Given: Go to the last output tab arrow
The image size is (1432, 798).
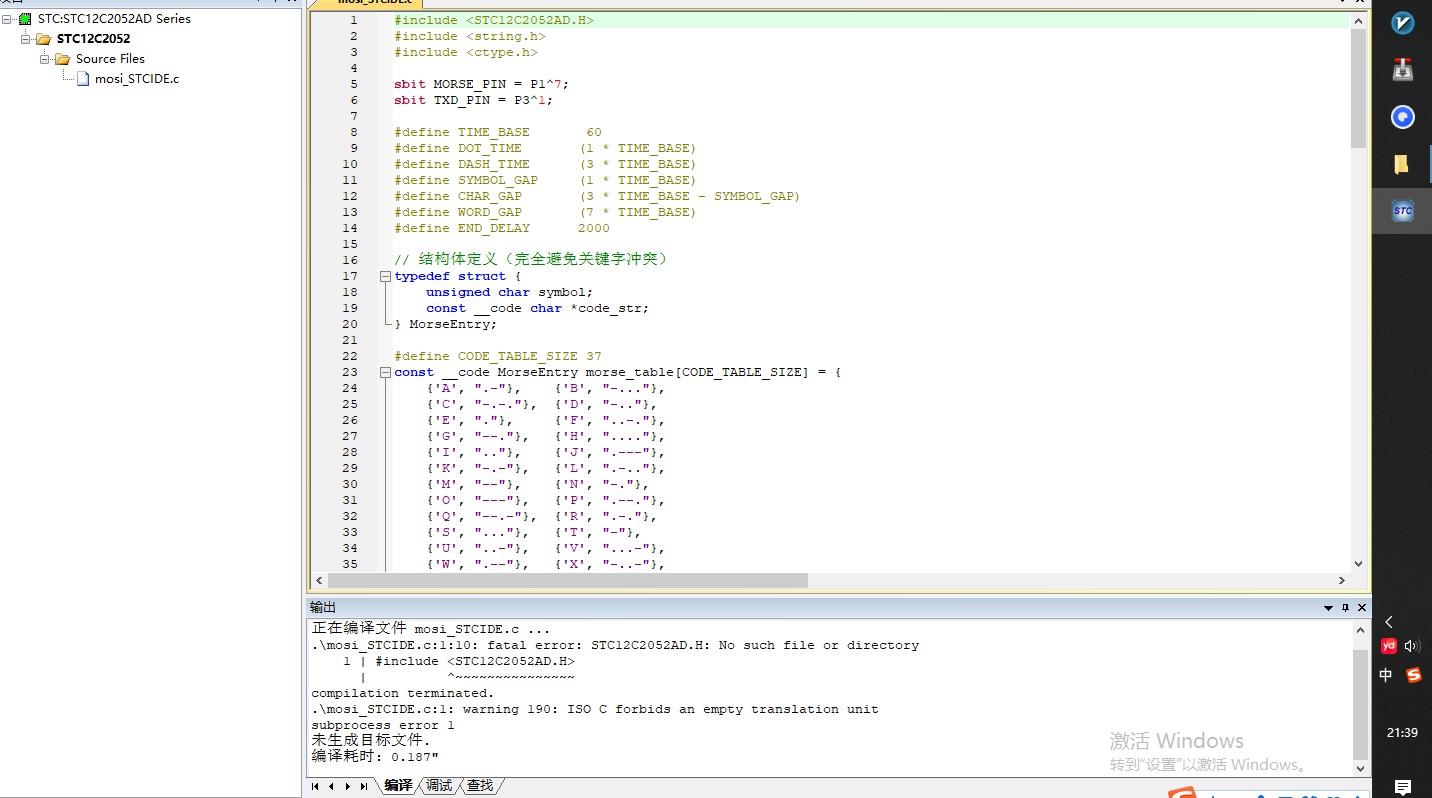Looking at the screenshot, I should (363, 787).
